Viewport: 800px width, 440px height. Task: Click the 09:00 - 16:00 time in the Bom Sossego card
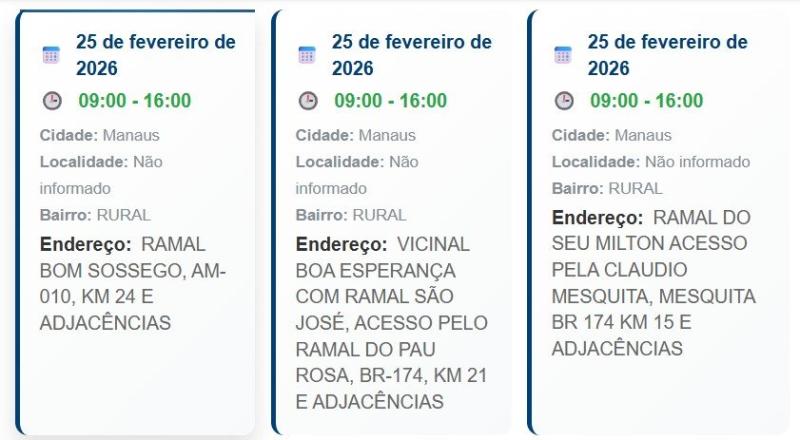point(134,101)
